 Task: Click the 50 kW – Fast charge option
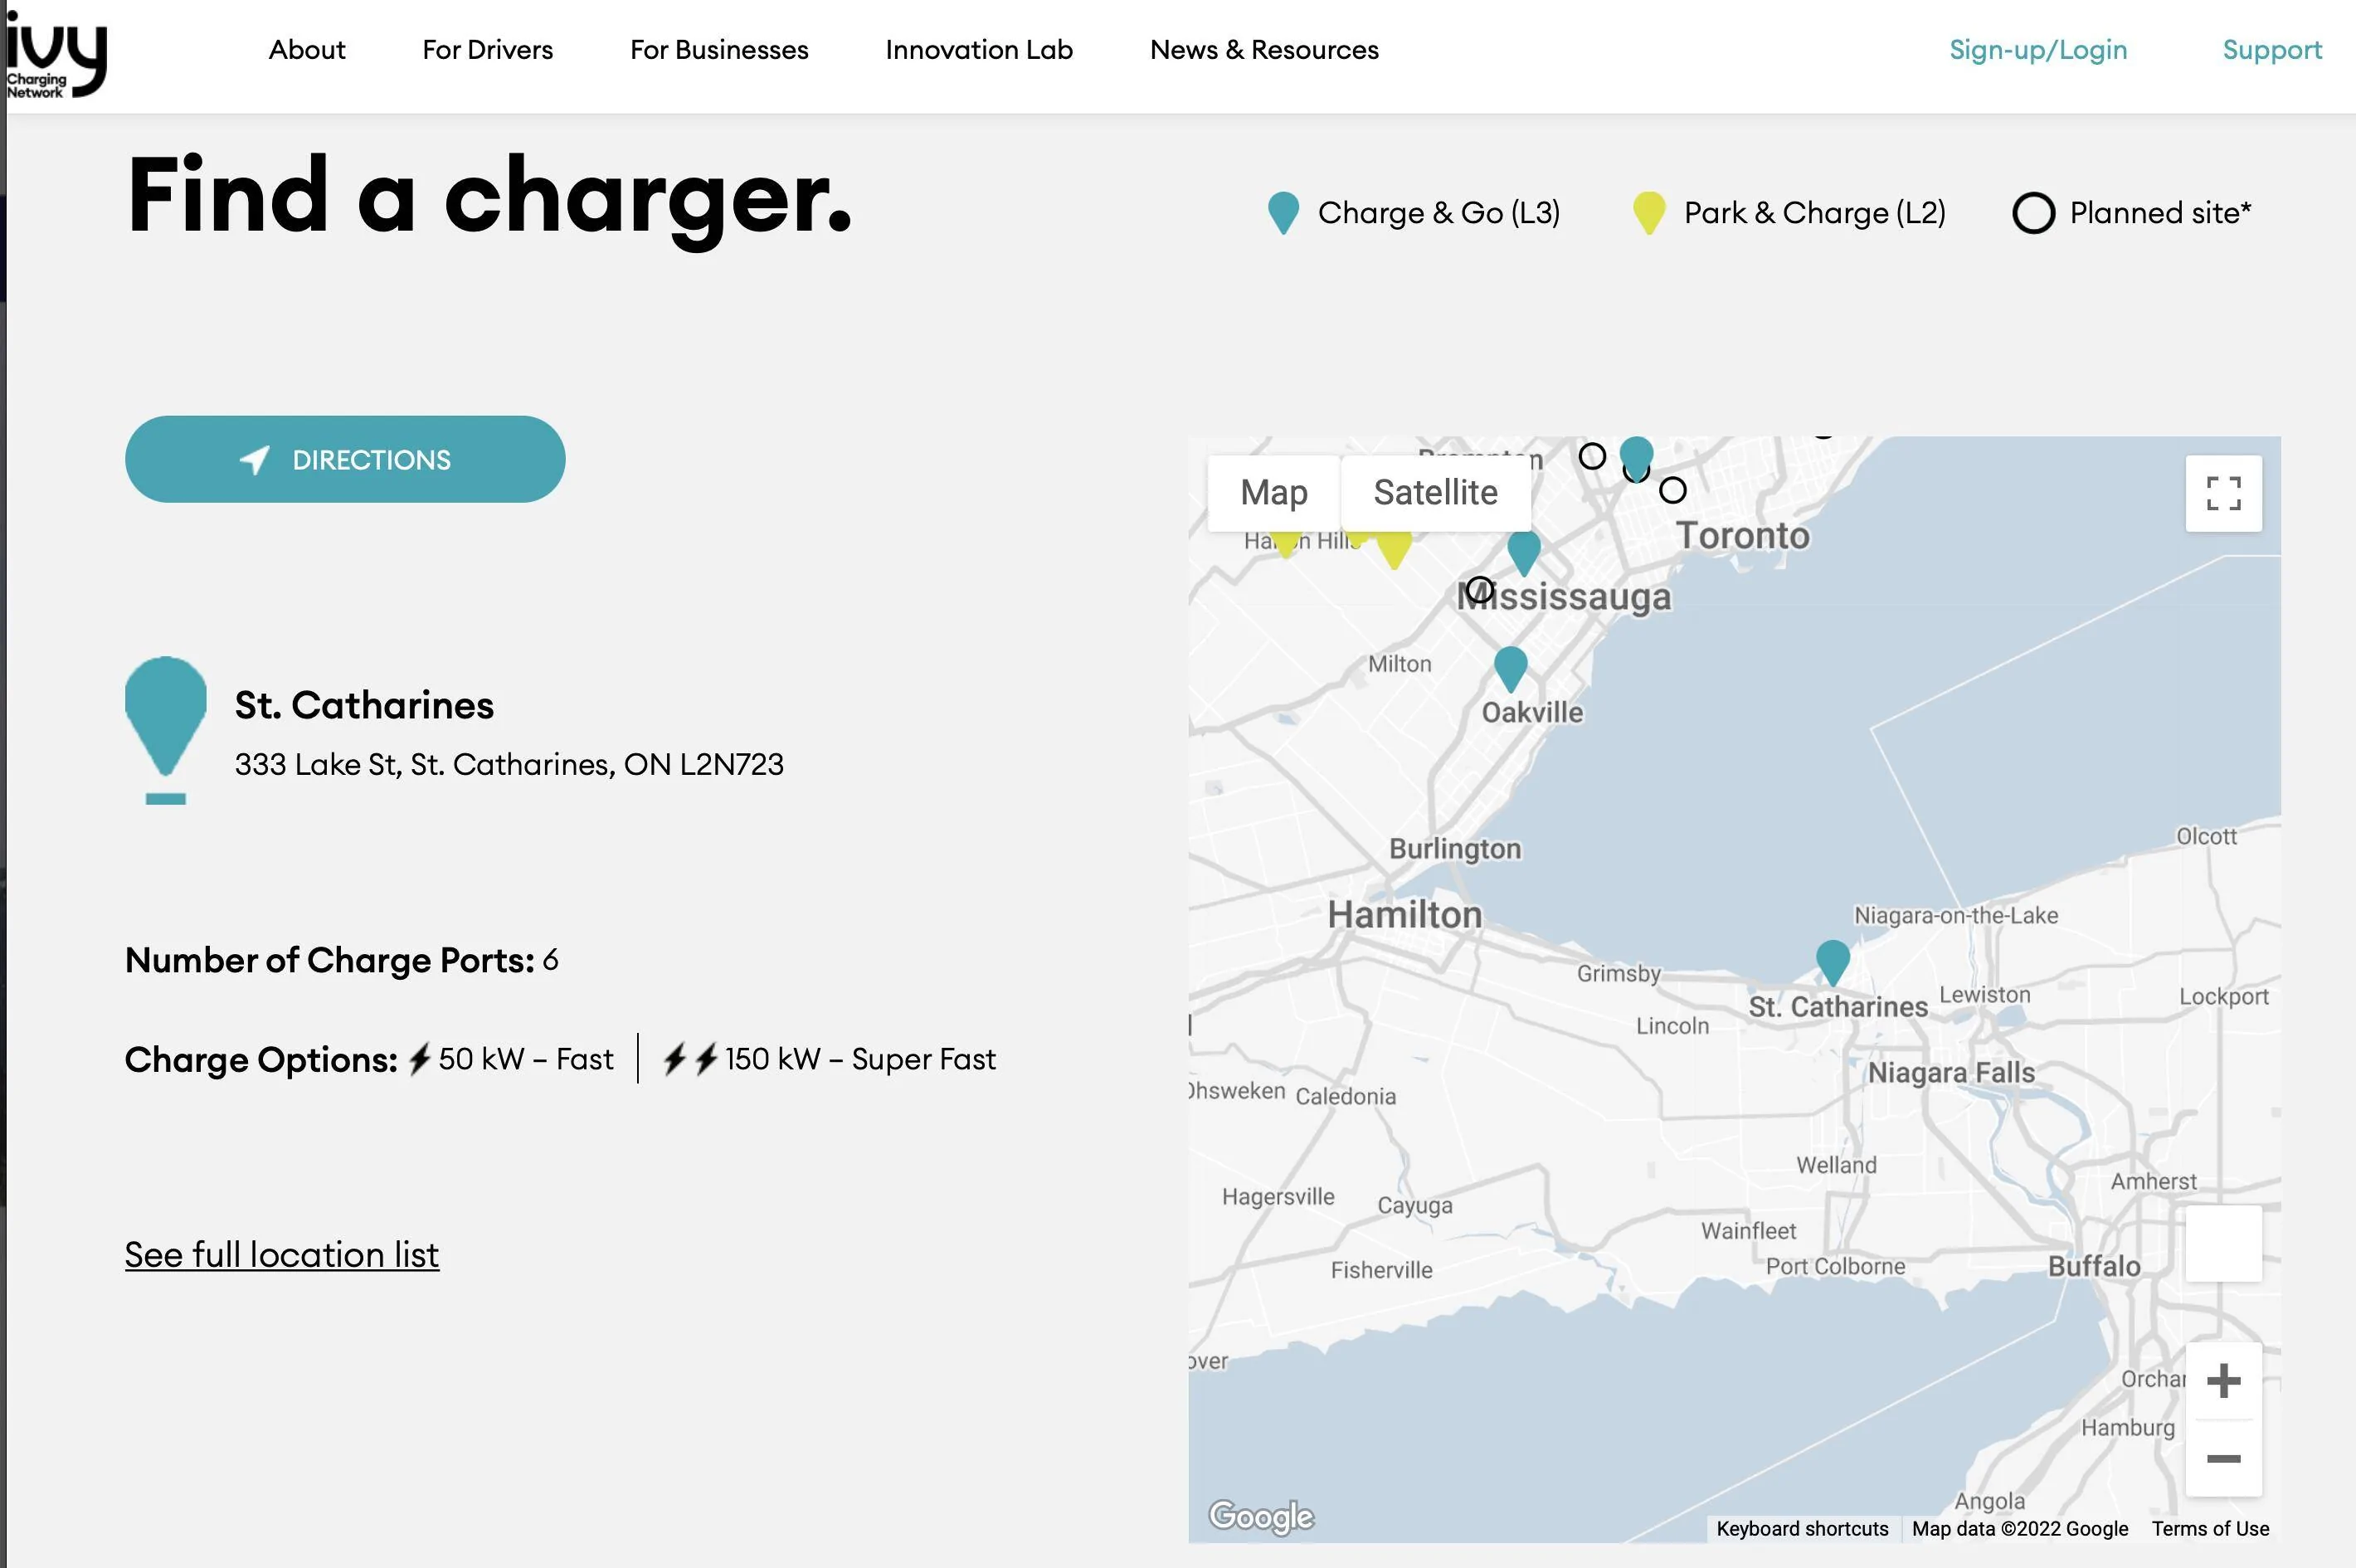pyautogui.click(x=511, y=1059)
